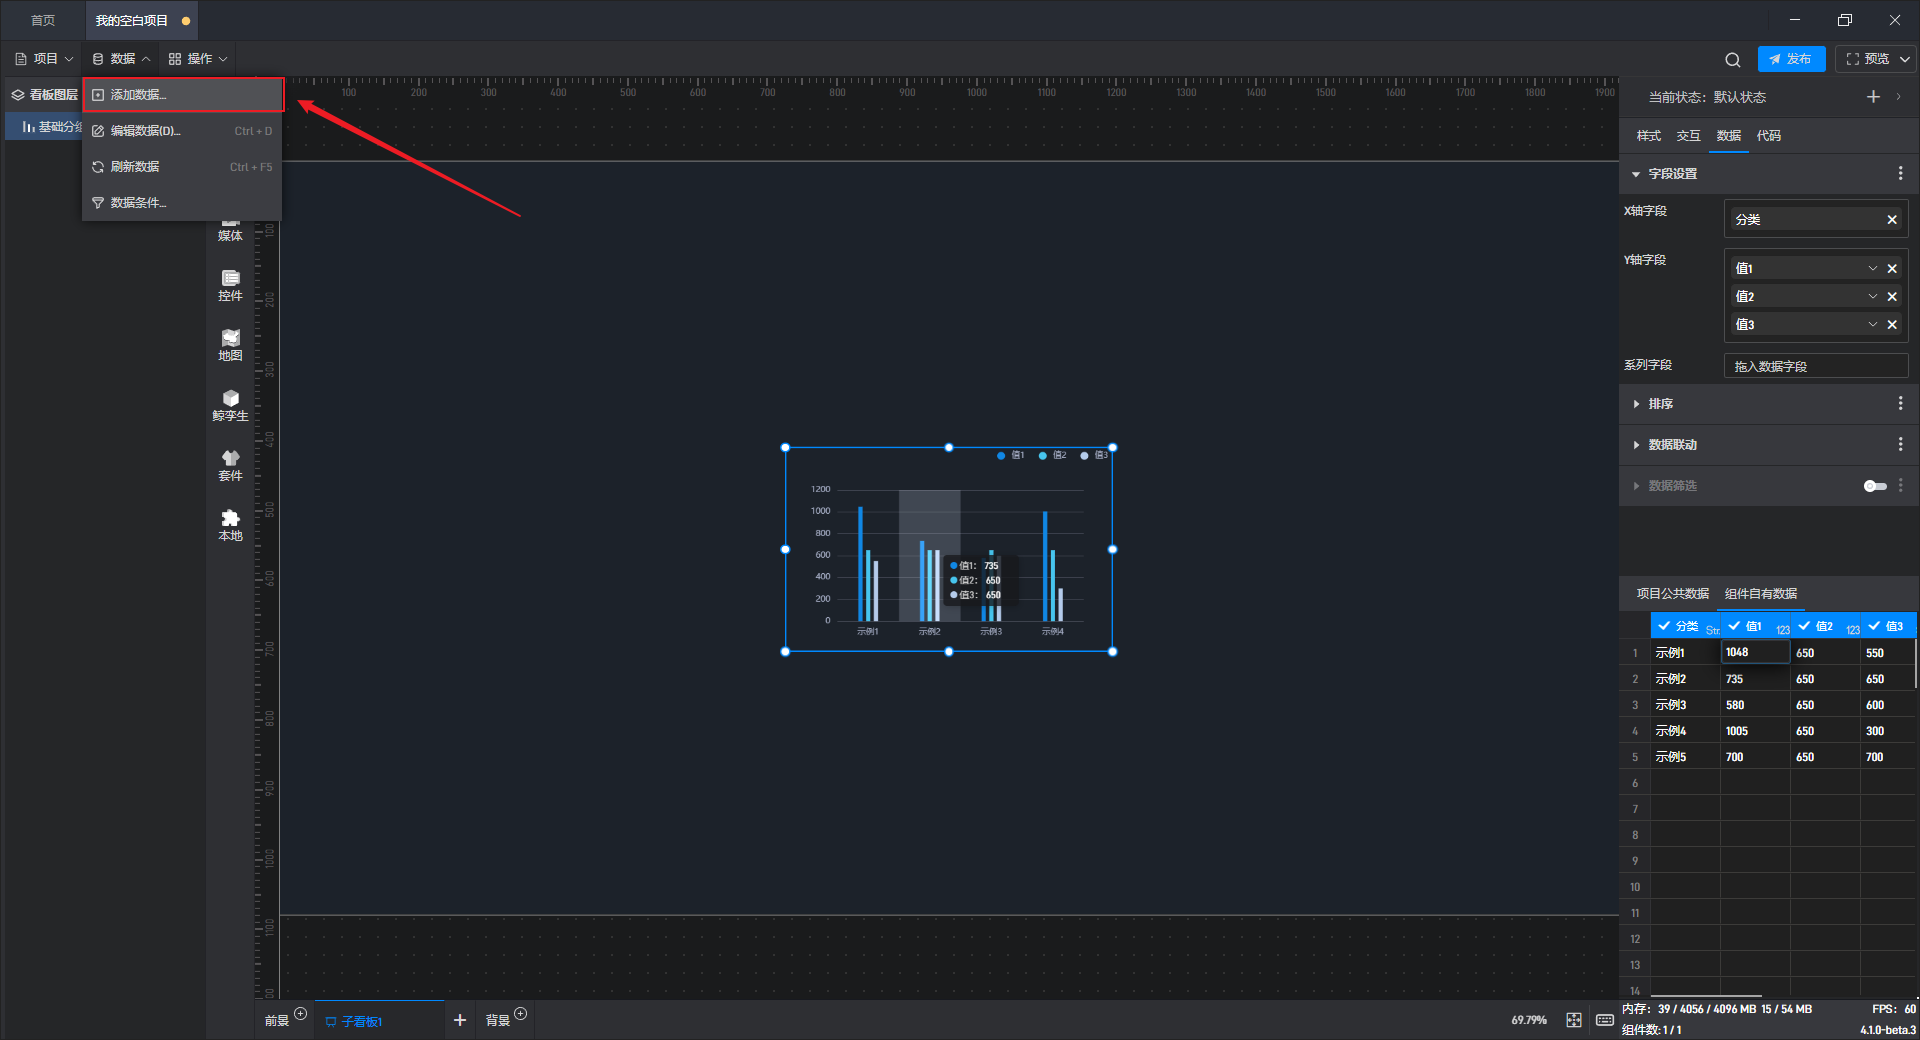
Task: Click the 系列字段 input field
Action: [1816, 366]
